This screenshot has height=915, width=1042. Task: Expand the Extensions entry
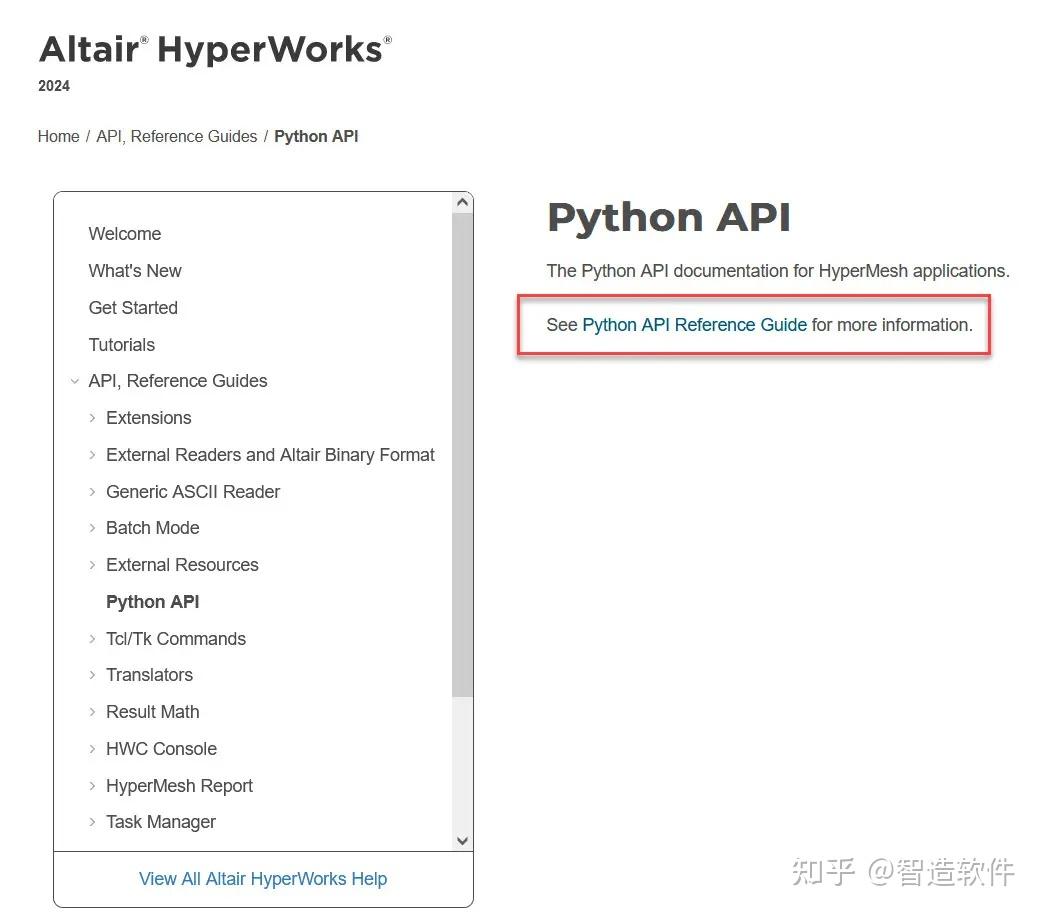pos(91,418)
